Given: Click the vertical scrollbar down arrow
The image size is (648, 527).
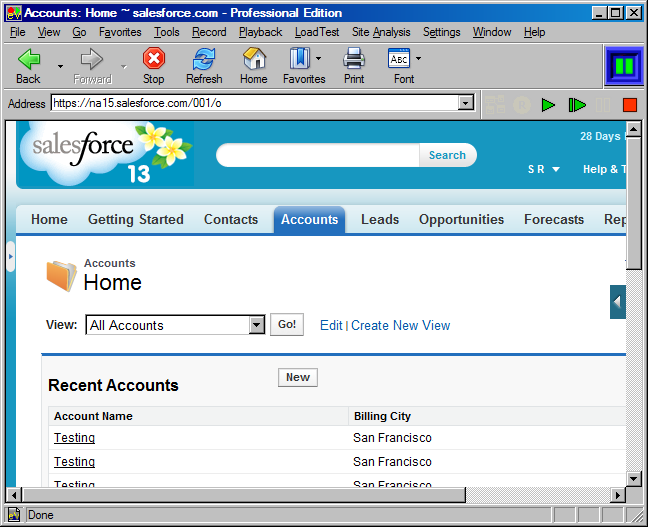Looking at the screenshot, I should click(634, 479).
